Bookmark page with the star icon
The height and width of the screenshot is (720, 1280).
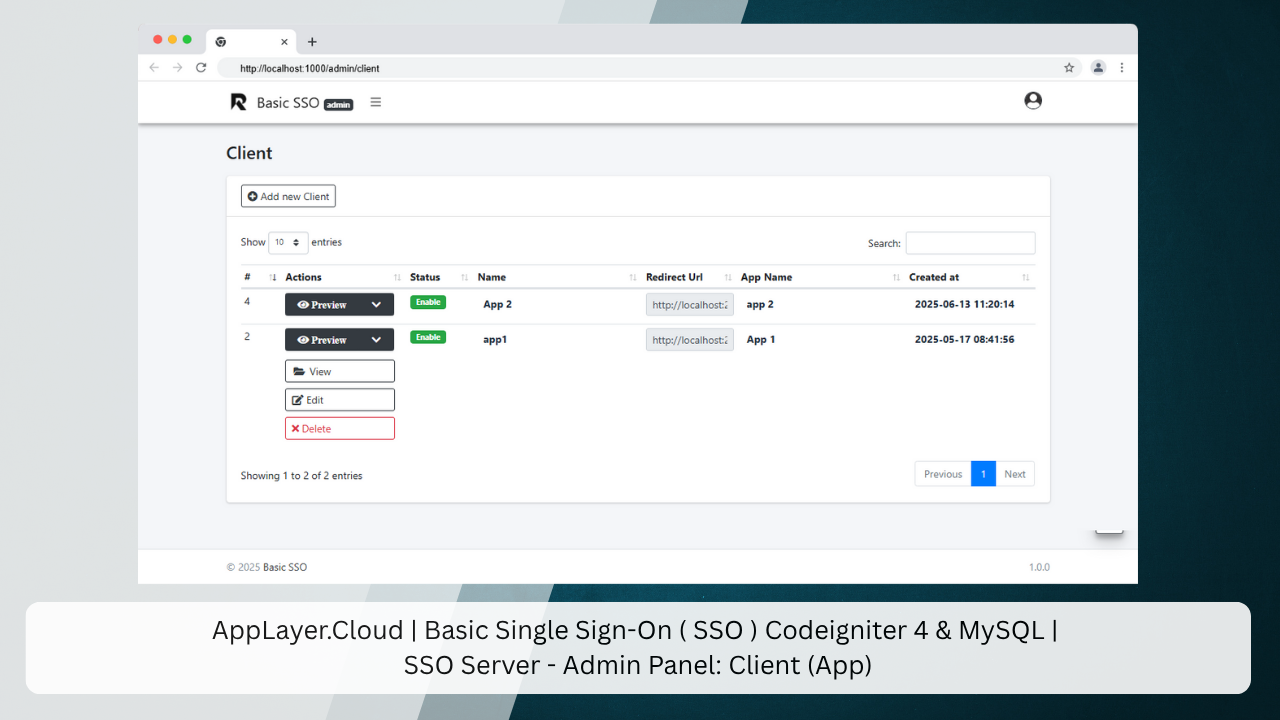1069,68
